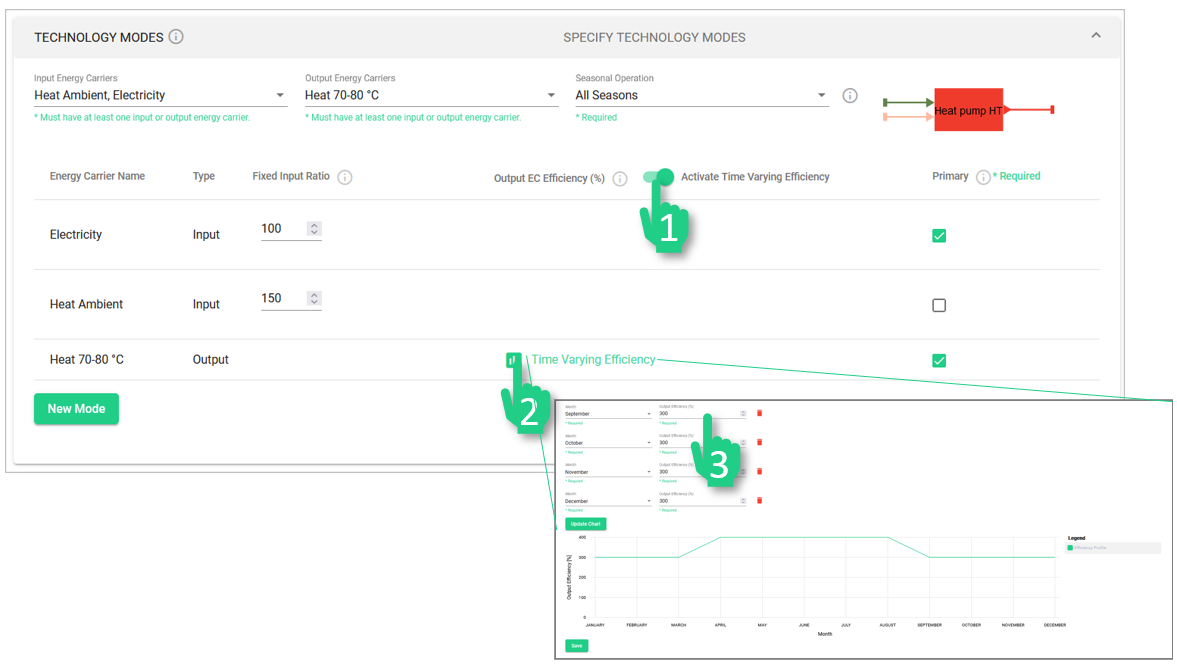Image resolution: width=1177 pixels, height=666 pixels.
Task: Collapse the Technology Modes panel
Action: coord(1095,36)
